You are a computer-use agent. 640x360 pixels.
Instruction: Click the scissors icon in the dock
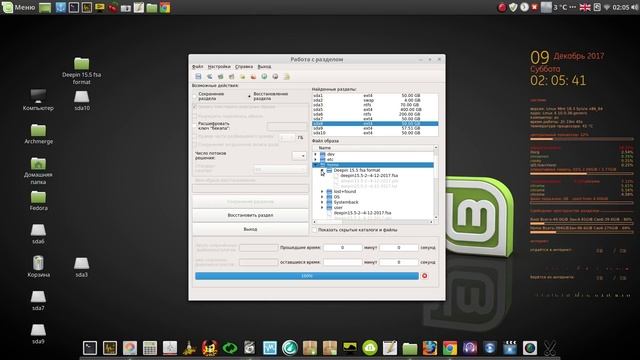click(x=550, y=348)
